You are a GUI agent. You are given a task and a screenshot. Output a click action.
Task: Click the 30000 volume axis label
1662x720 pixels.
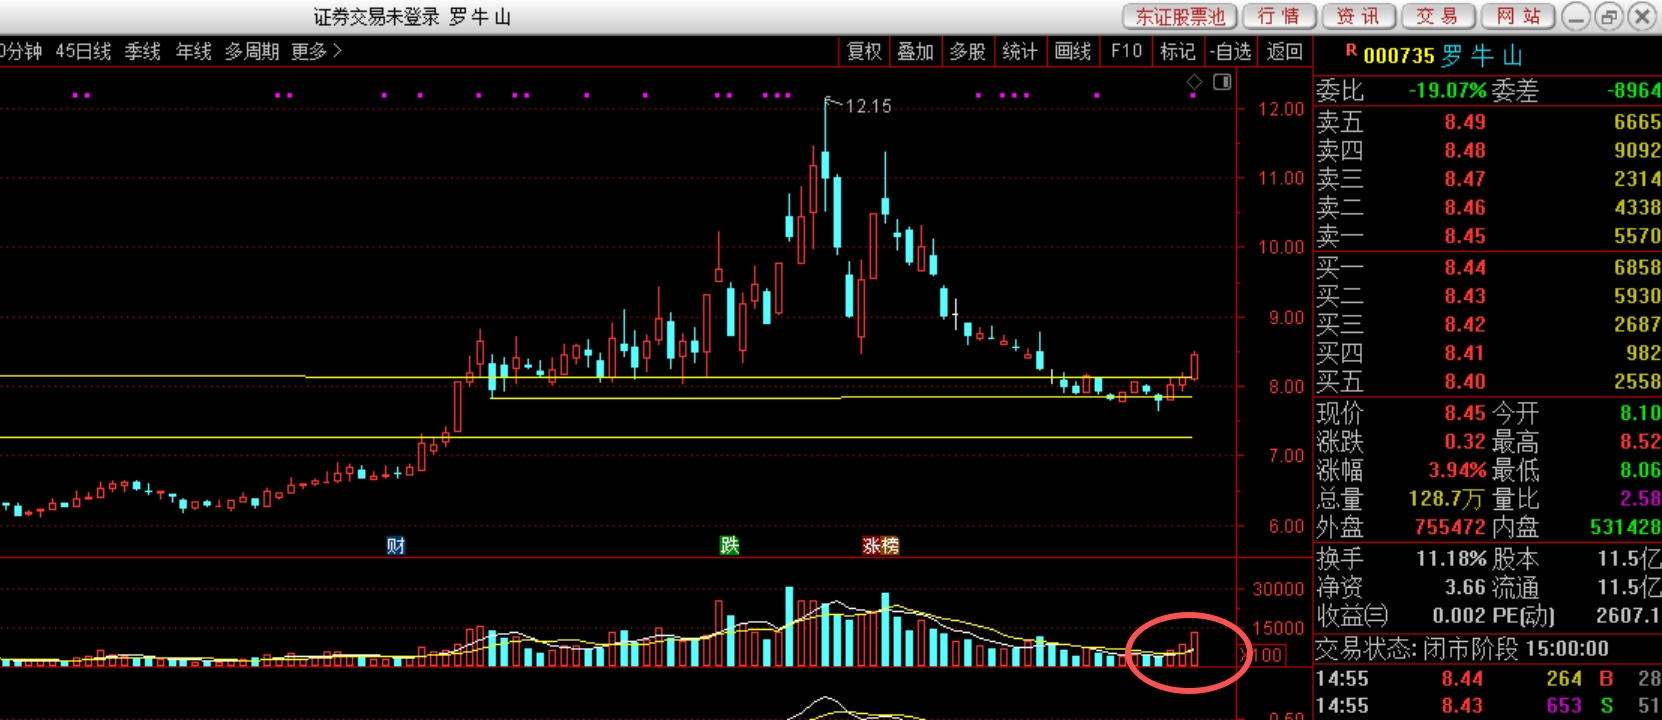click(1278, 590)
